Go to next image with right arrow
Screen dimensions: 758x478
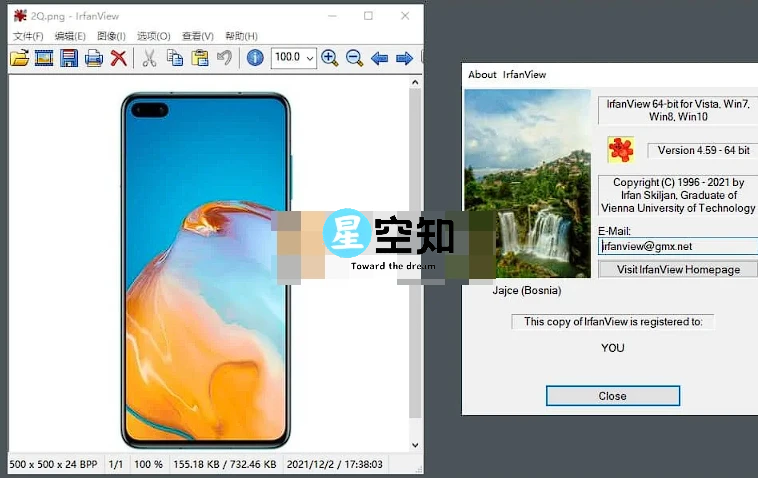(404, 58)
